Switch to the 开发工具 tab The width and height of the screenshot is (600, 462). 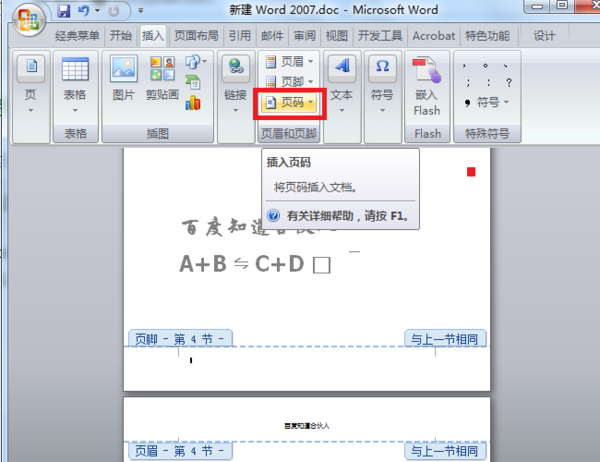(380, 36)
